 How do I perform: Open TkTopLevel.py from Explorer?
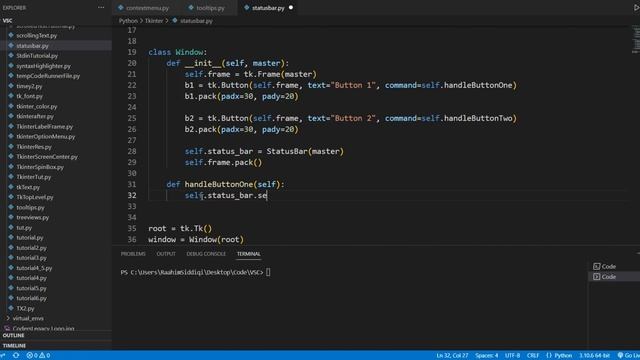(35, 197)
